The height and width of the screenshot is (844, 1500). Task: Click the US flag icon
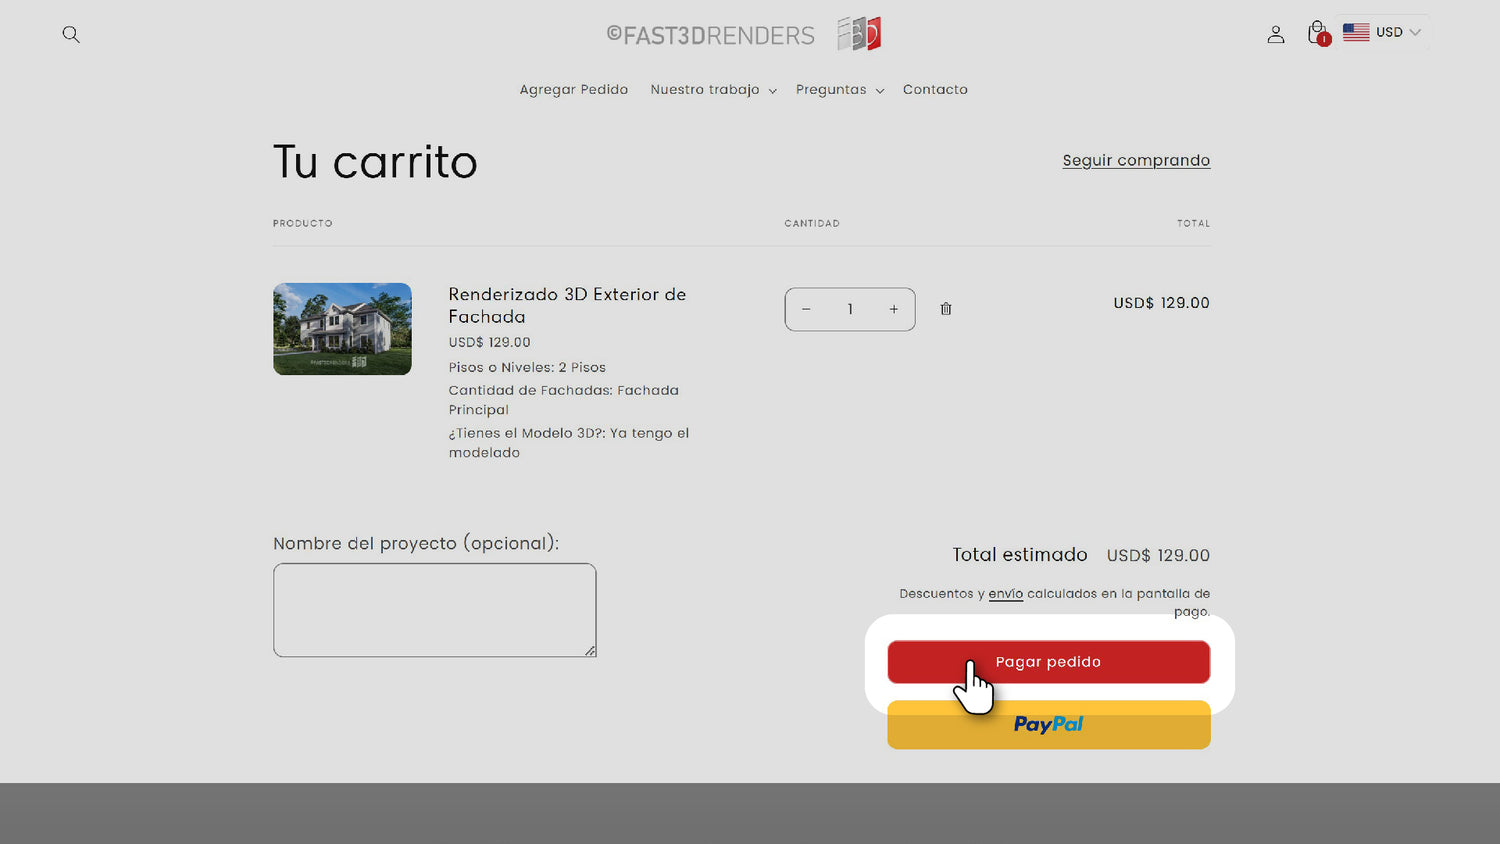[1356, 32]
